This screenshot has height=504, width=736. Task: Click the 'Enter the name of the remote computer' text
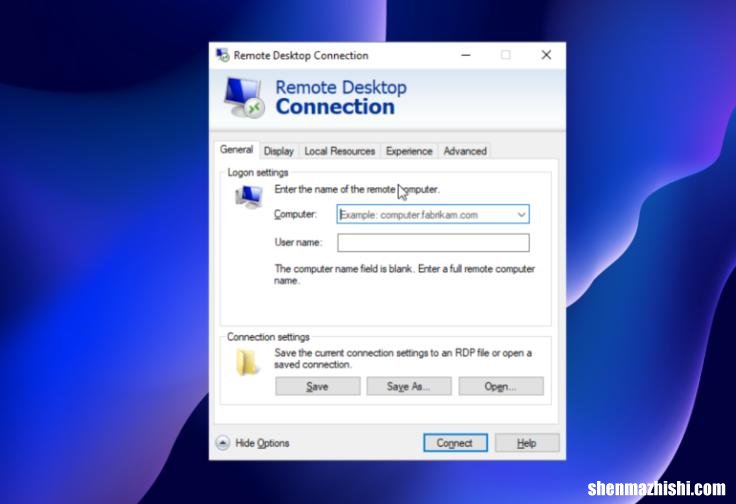(x=357, y=189)
